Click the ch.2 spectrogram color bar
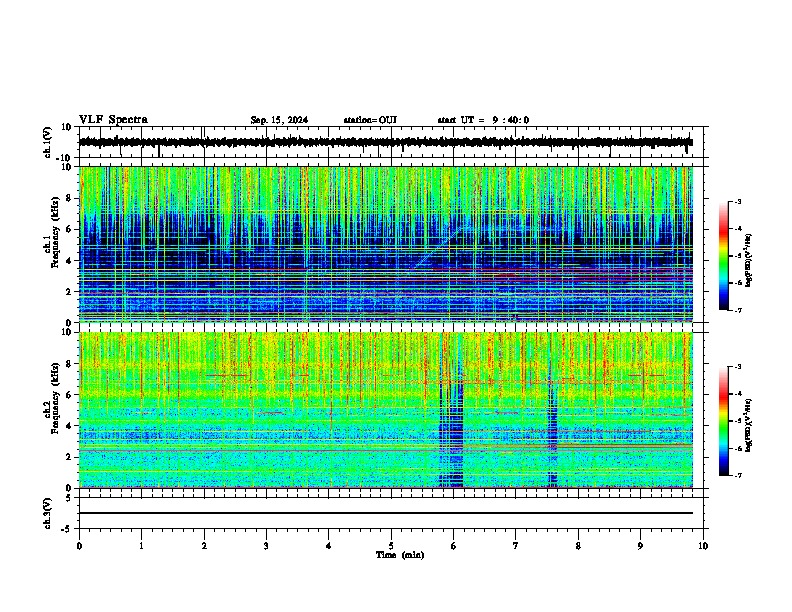792x612 pixels. click(724, 421)
